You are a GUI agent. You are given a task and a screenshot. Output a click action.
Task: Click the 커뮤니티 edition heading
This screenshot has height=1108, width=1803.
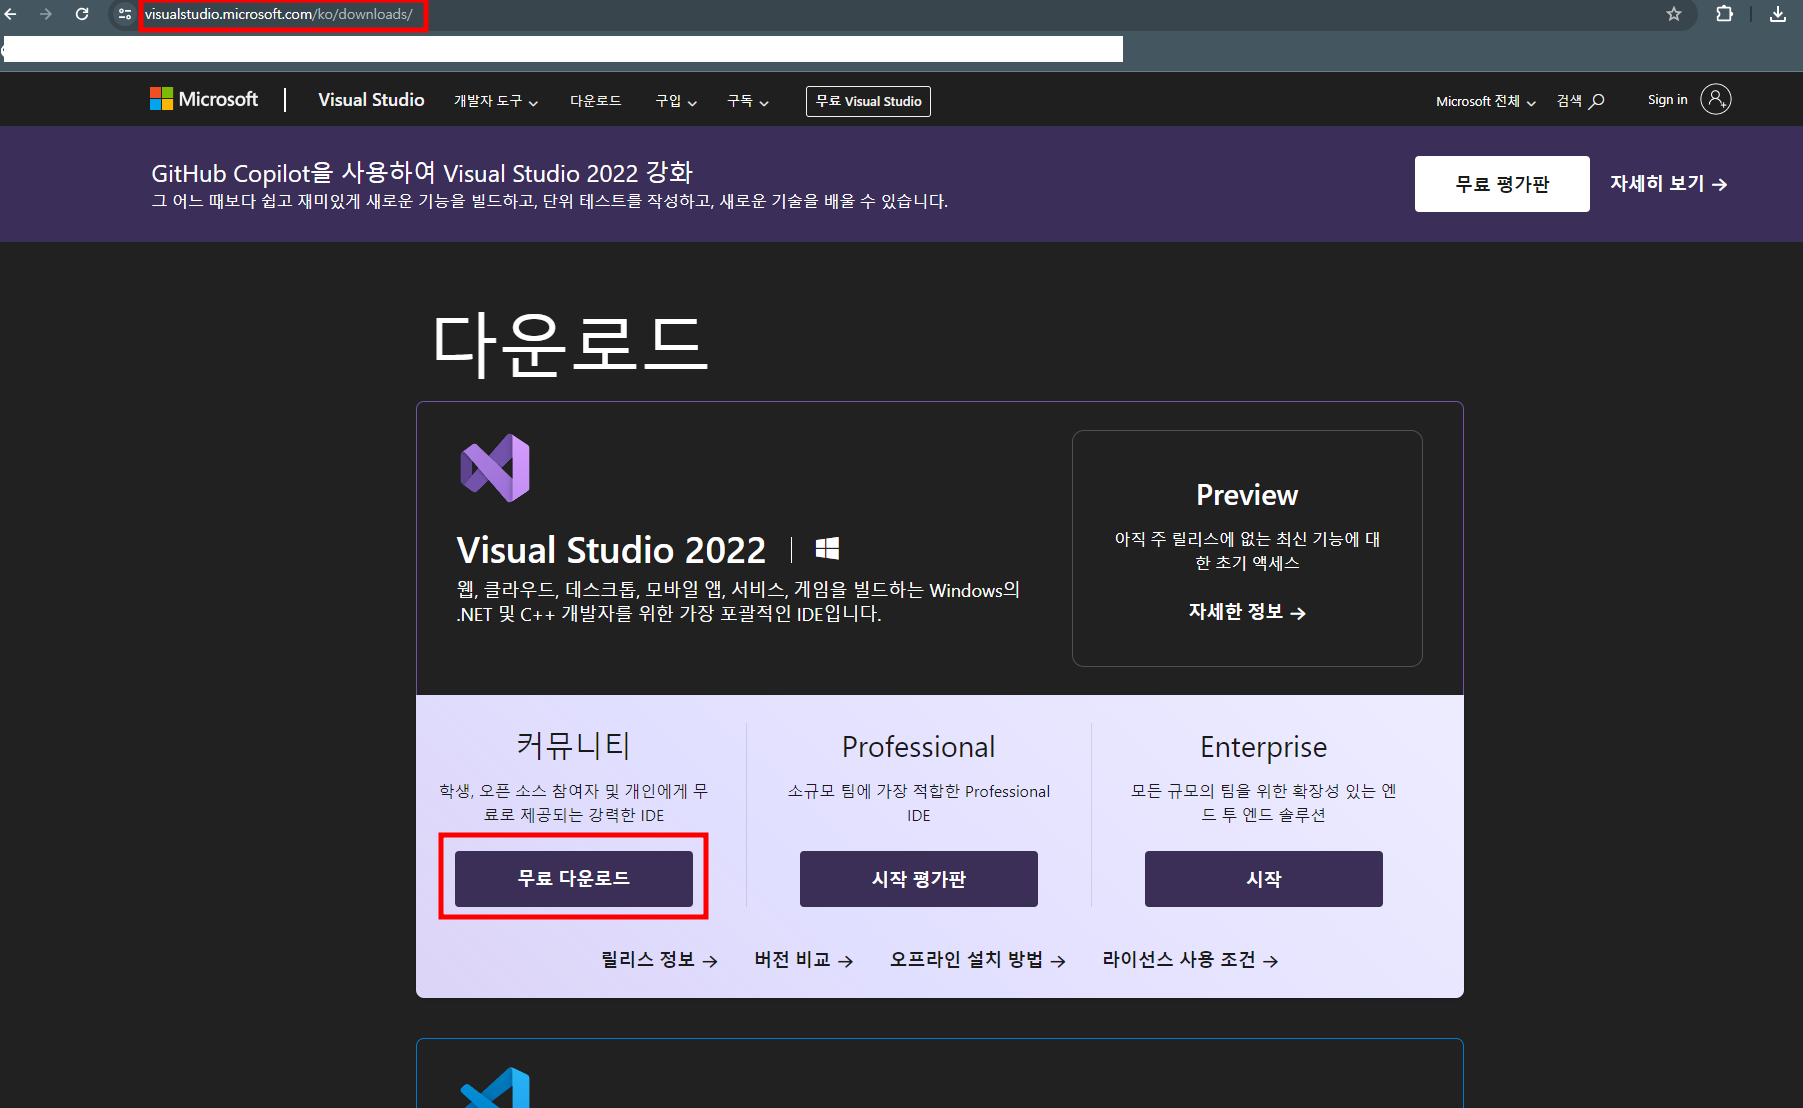pyautogui.click(x=573, y=745)
